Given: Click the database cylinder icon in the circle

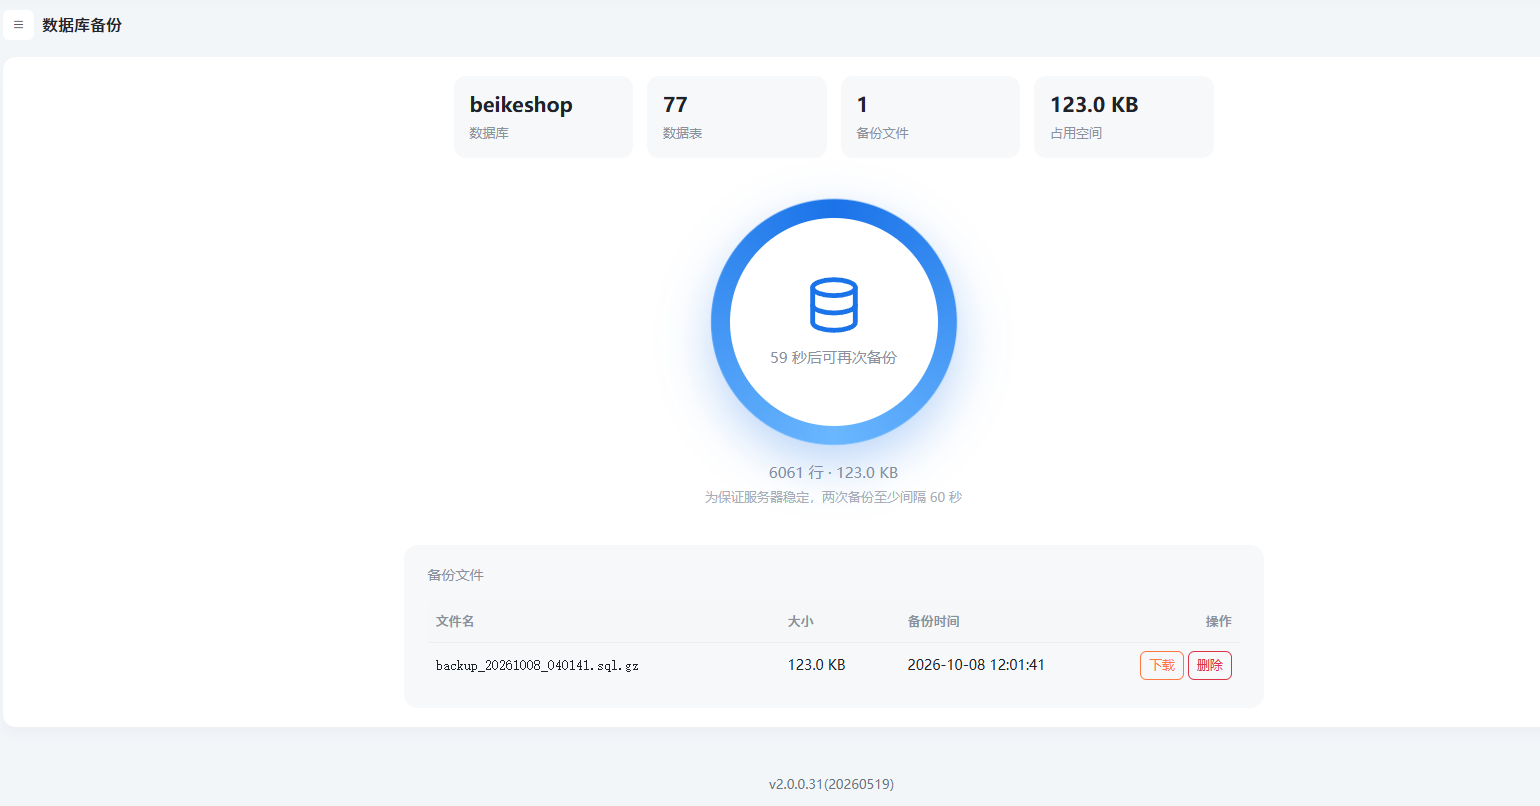Looking at the screenshot, I should (x=833, y=304).
